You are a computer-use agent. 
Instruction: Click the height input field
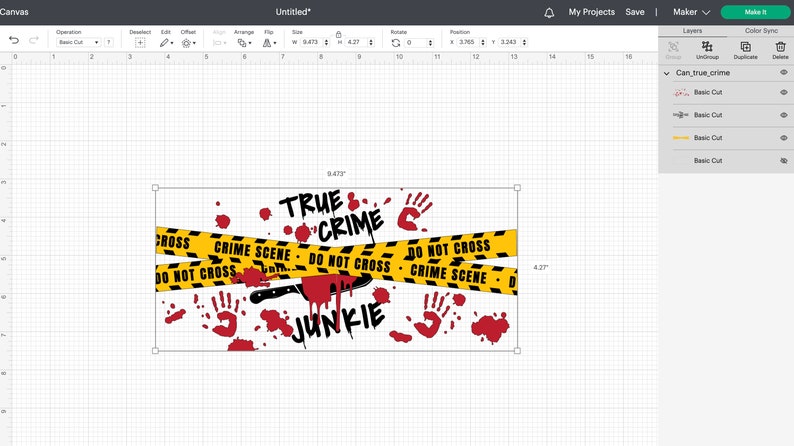(356, 42)
